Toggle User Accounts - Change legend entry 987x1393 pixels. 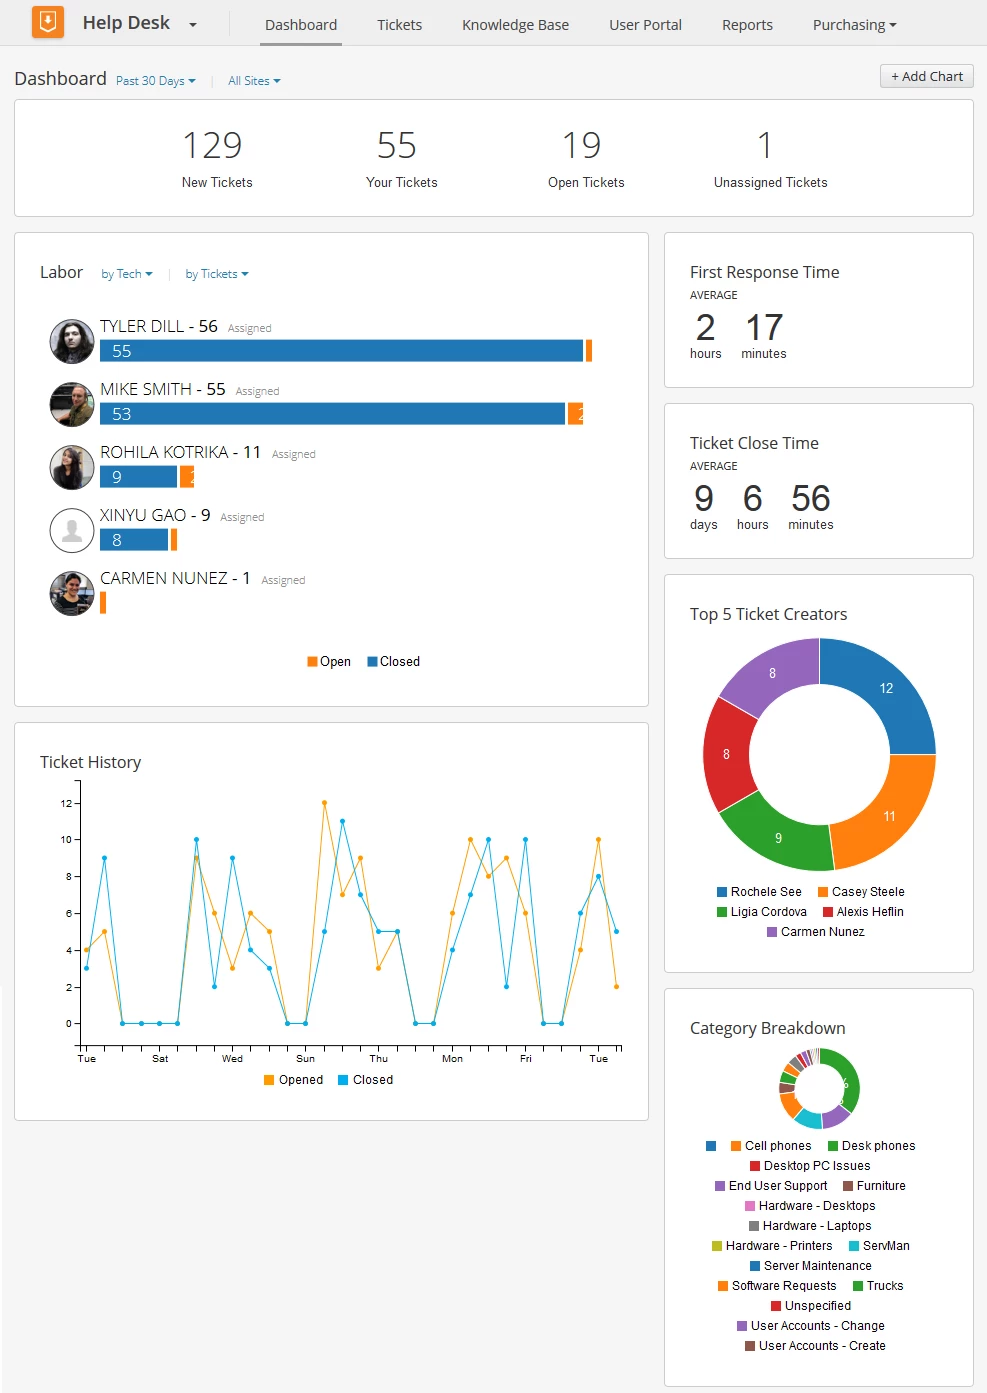(811, 1326)
